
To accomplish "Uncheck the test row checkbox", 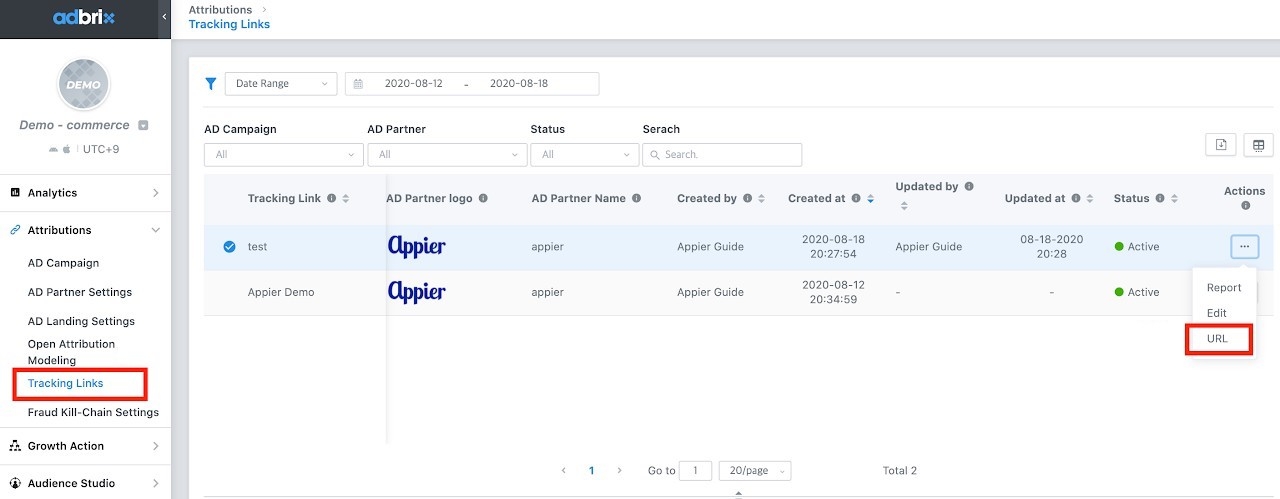I will [x=229, y=247].
